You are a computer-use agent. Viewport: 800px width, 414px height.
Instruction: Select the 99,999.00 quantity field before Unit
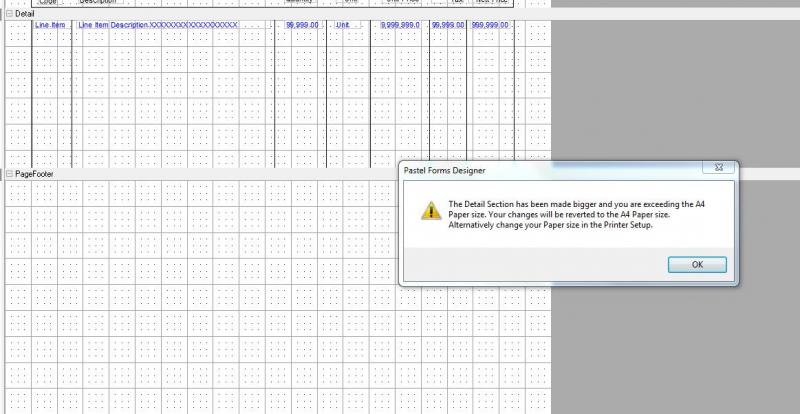pos(302,24)
